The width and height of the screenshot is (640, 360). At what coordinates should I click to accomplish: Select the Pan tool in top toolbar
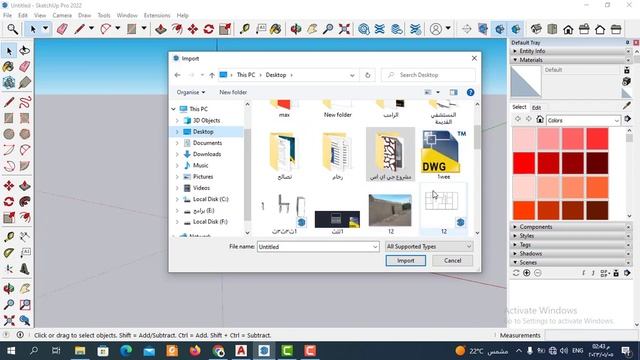point(312,29)
